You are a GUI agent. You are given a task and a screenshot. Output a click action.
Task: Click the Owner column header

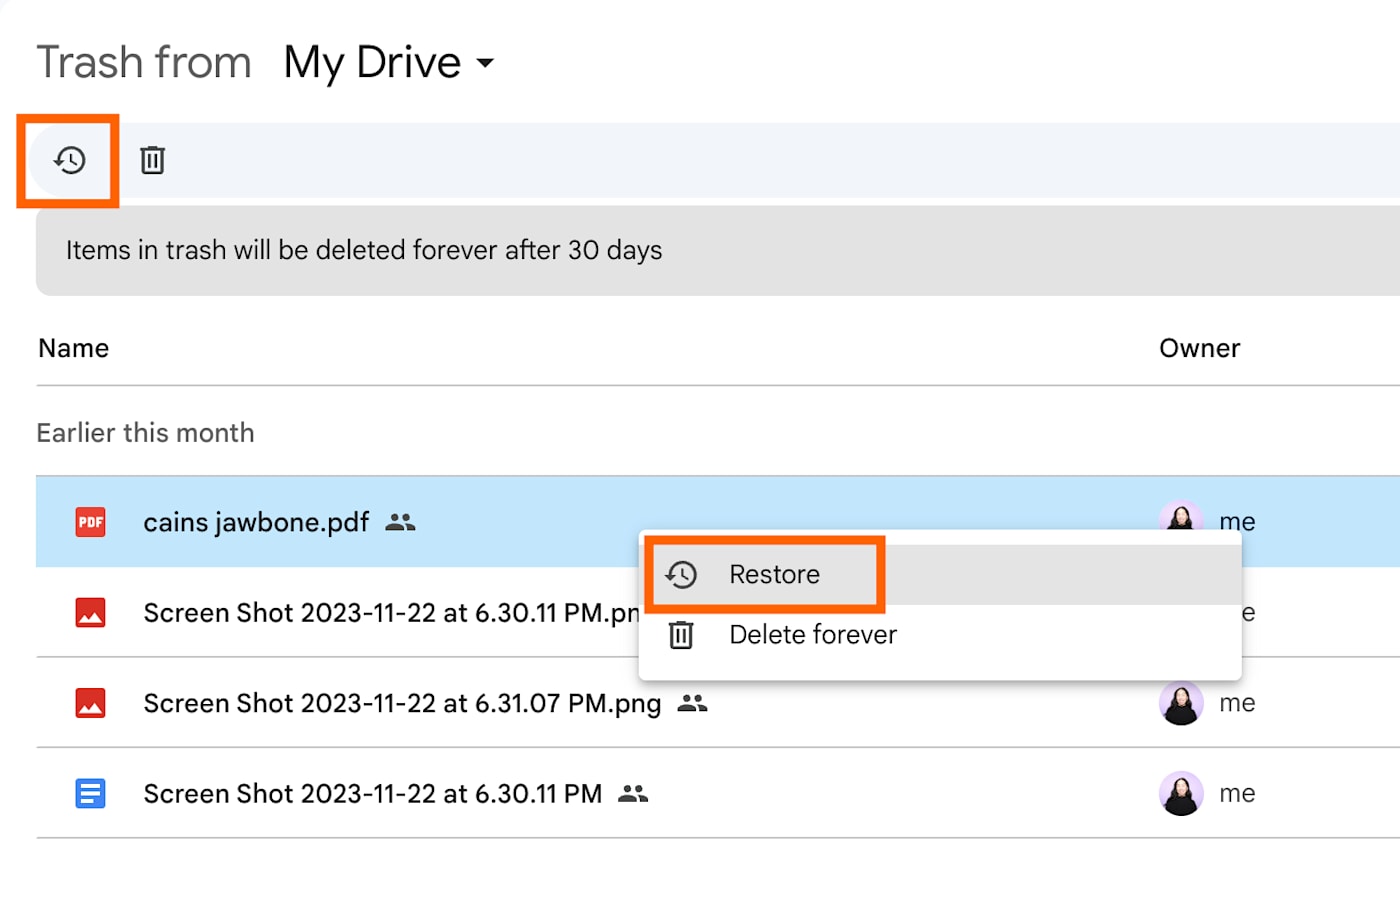pyautogui.click(x=1199, y=348)
